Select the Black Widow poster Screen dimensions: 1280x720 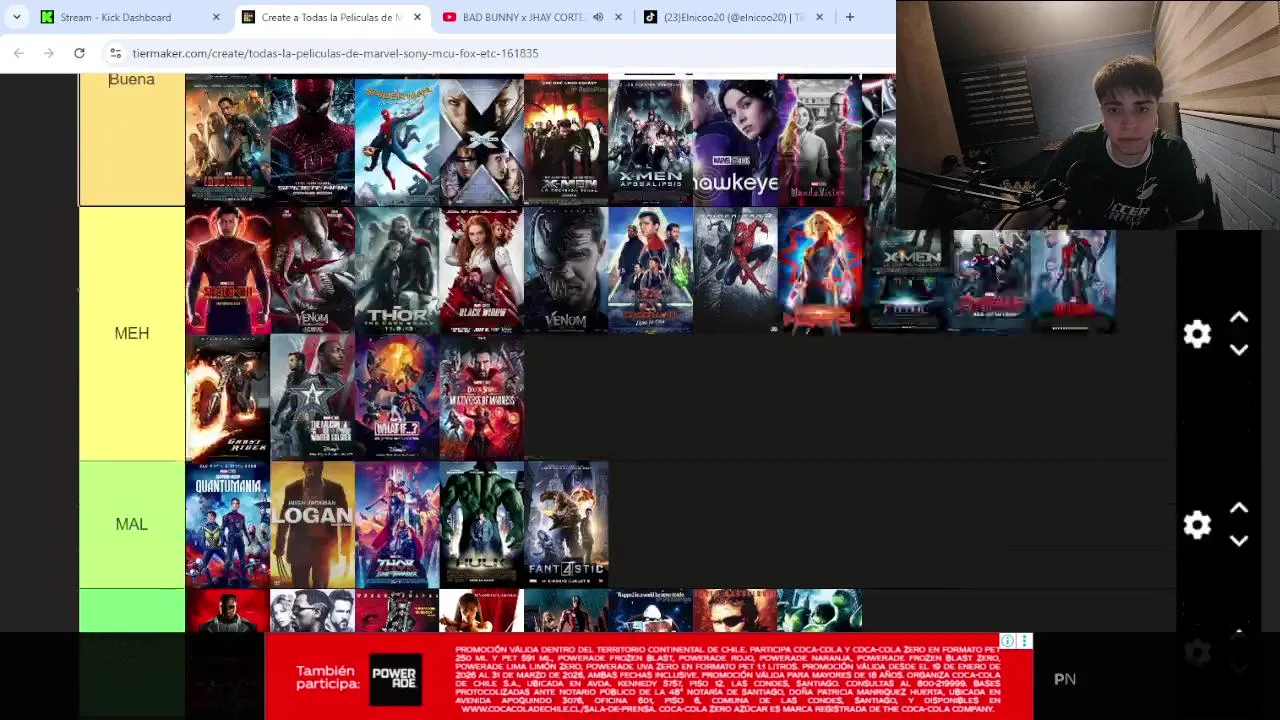coord(481,270)
